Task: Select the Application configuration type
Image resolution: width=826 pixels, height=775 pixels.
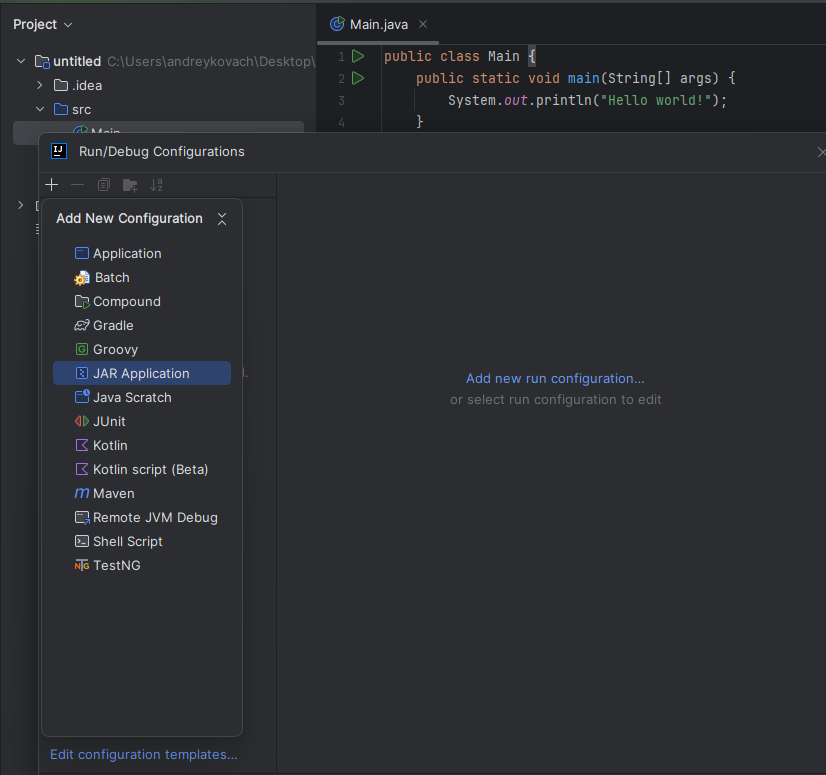Action: (x=142, y=253)
